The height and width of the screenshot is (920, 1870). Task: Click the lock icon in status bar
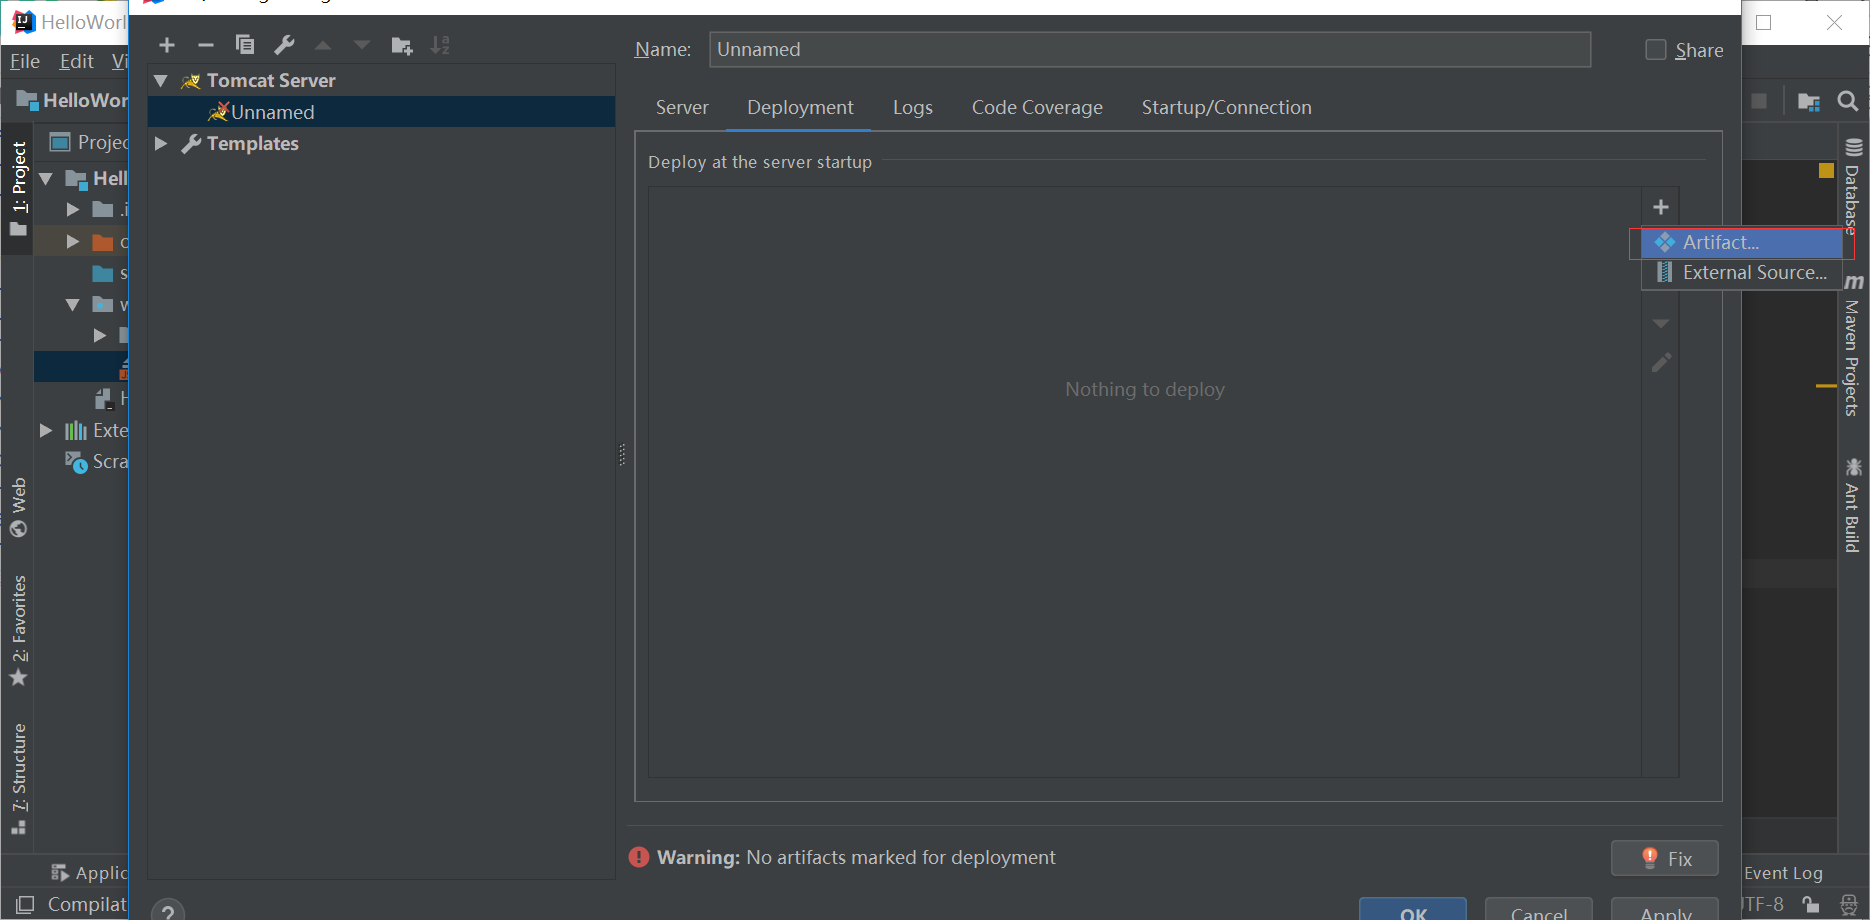[x=1810, y=904]
